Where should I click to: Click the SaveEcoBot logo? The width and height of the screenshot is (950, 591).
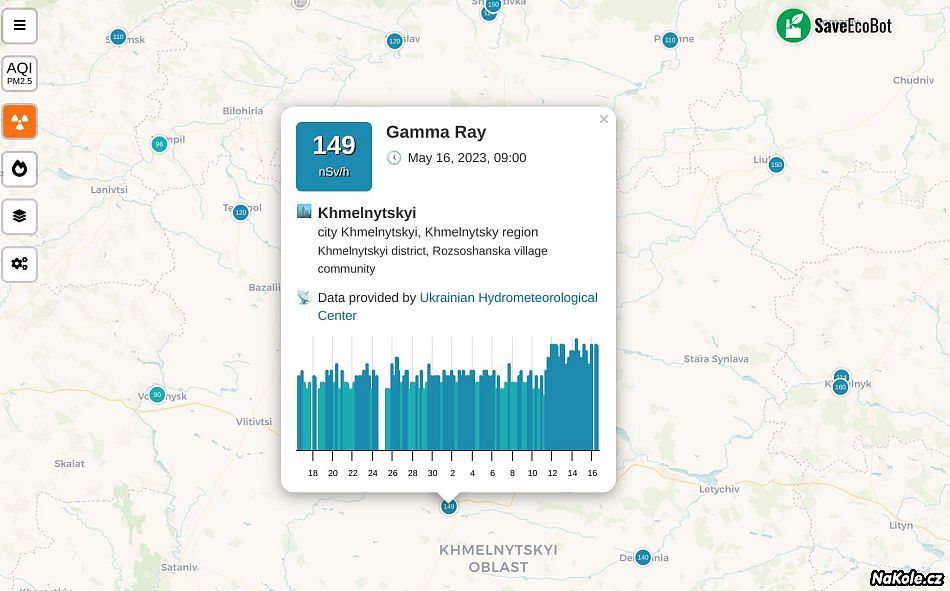834,26
